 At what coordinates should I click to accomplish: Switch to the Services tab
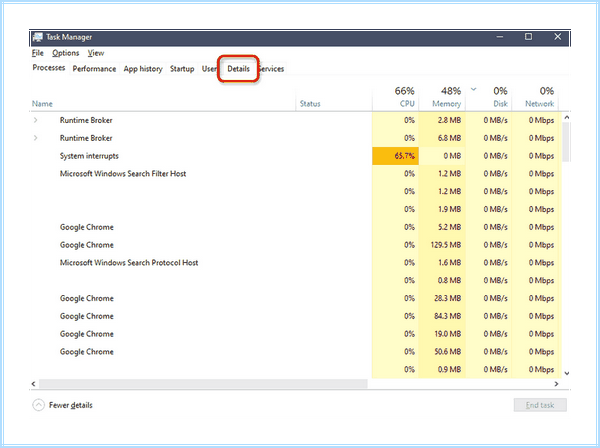coord(271,69)
